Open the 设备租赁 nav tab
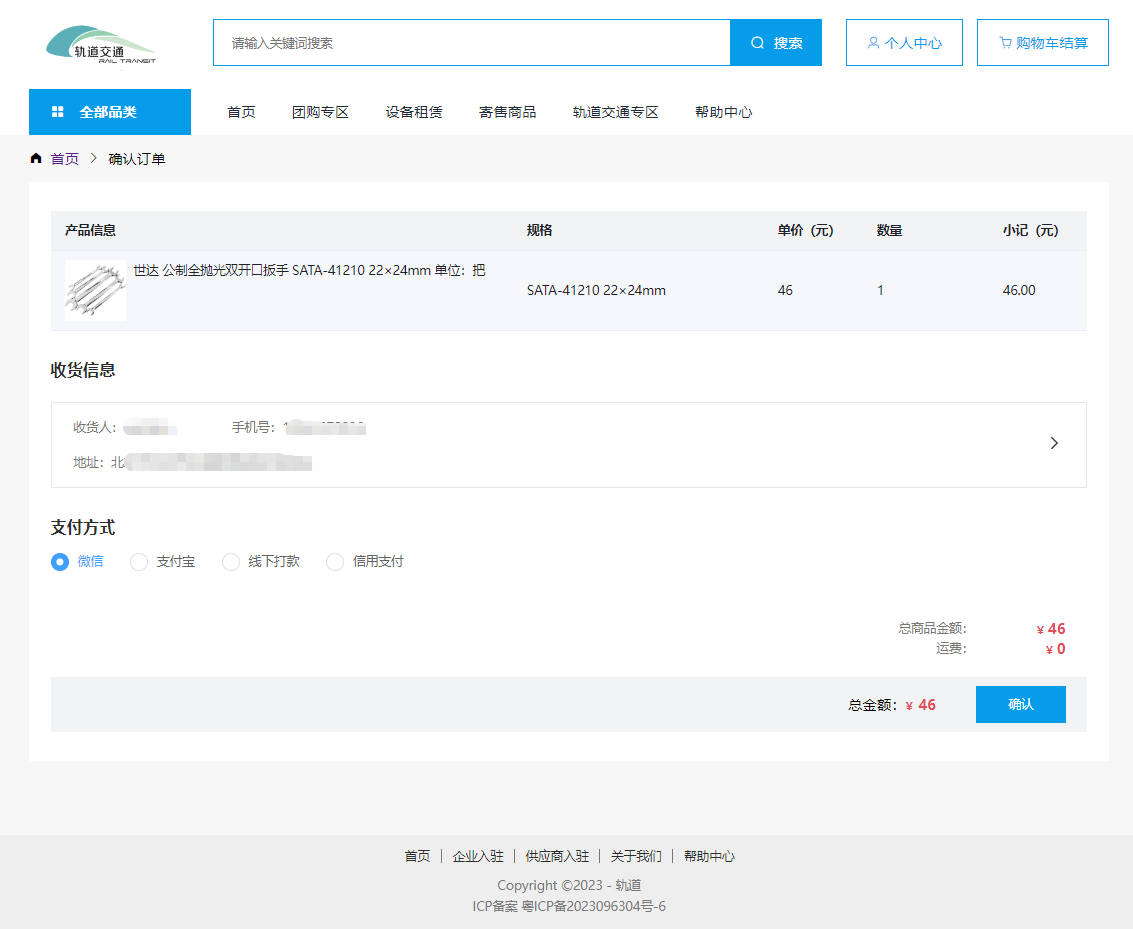1133x929 pixels. point(414,112)
